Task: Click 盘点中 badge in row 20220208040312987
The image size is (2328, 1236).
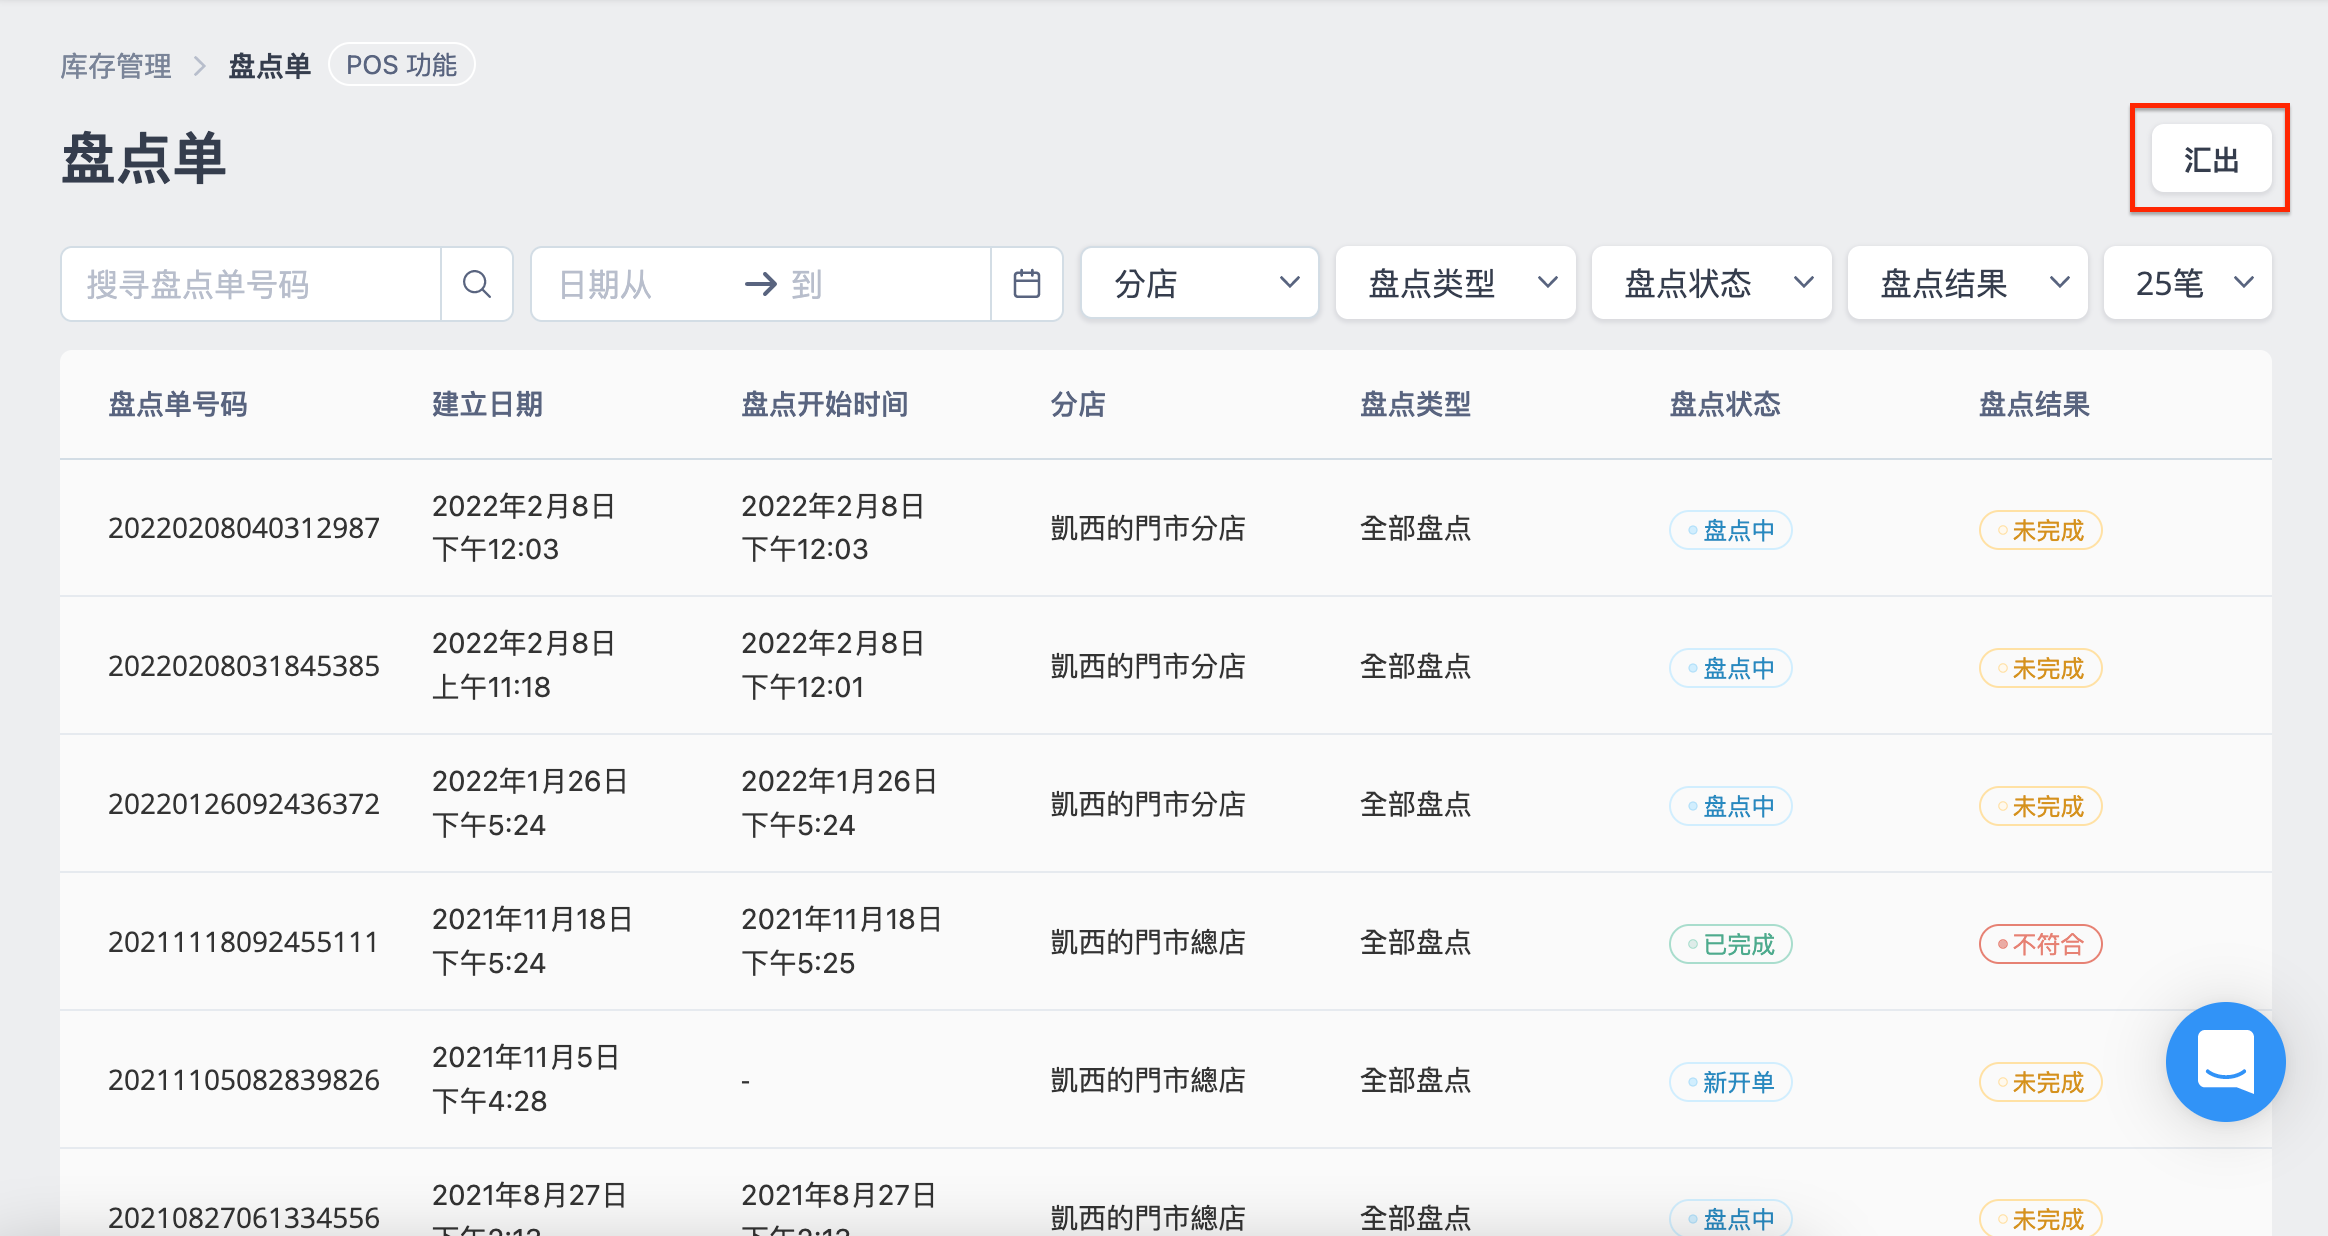Action: point(1730,530)
